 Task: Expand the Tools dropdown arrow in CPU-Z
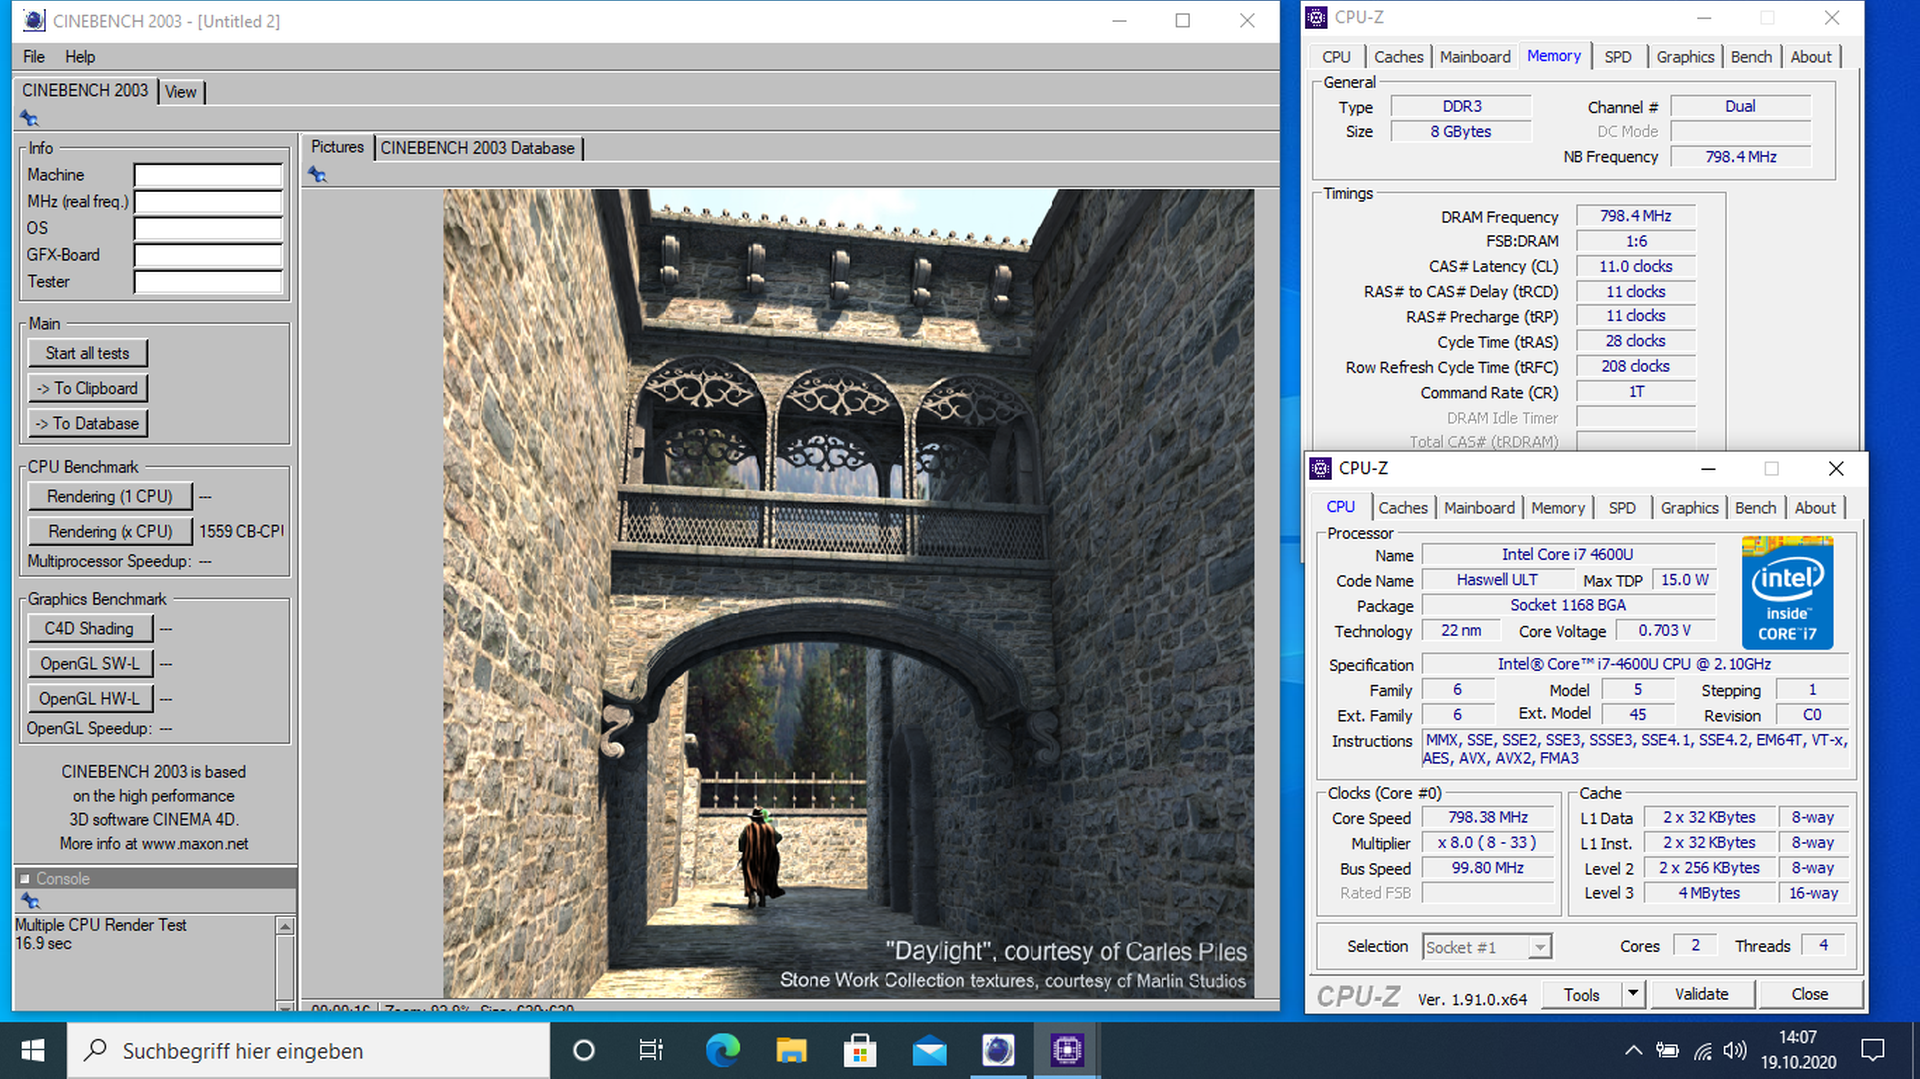[1632, 994]
